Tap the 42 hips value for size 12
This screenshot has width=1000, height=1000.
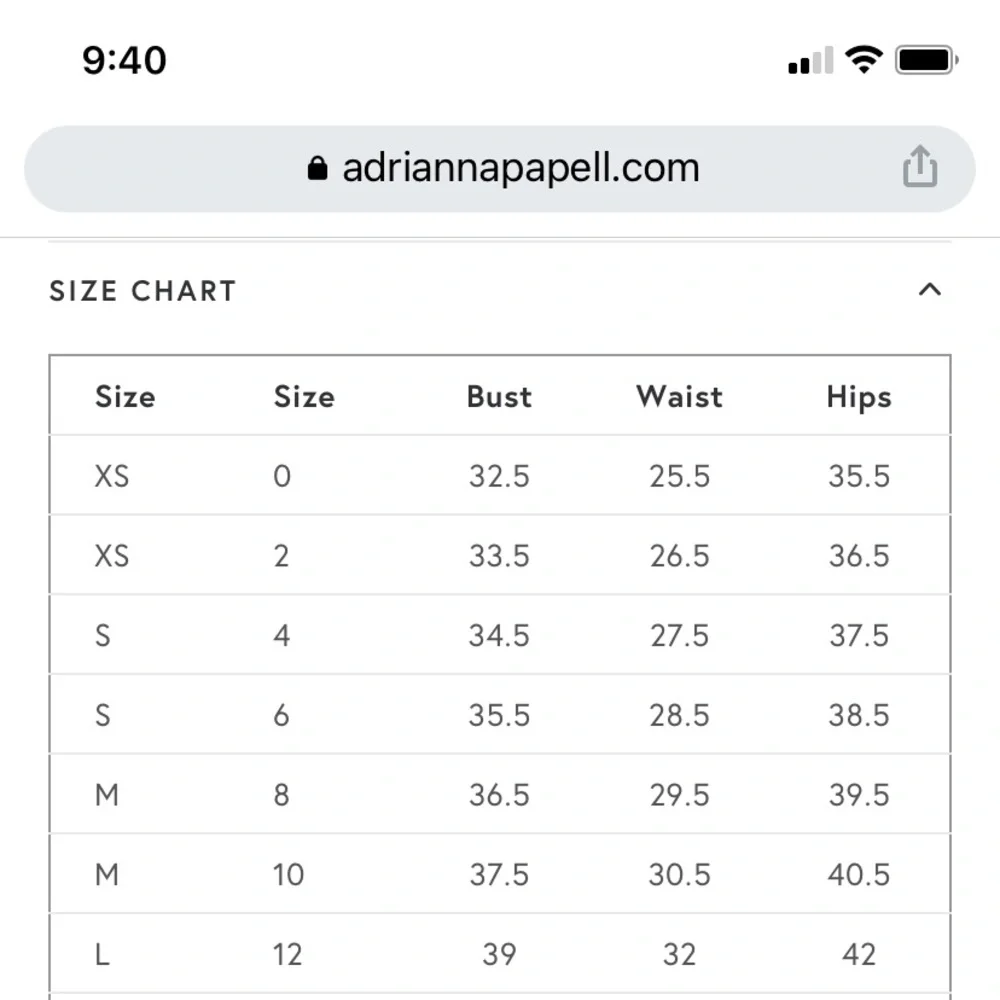pyautogui.click(x=858, y=955)
